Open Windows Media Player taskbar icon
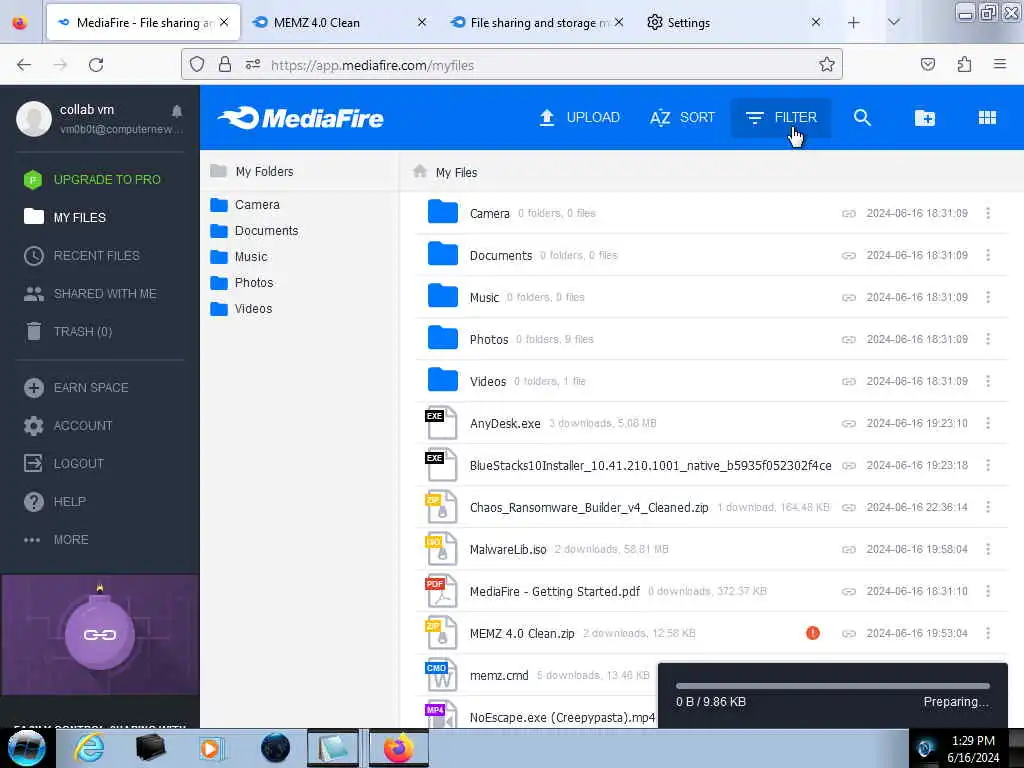Viewport: 1024px width, 768px height. (x=211, y=748)
